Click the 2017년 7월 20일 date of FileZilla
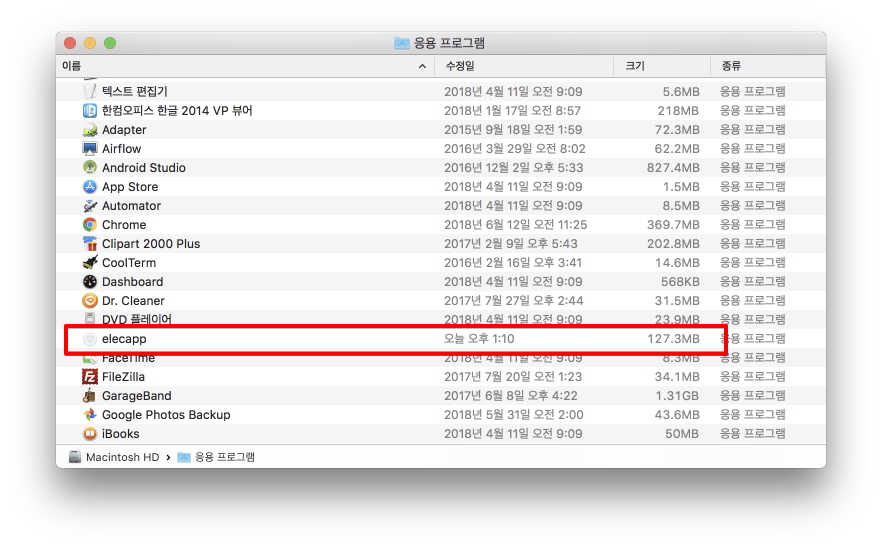882x548 pixels. click(x=513, y=377)
